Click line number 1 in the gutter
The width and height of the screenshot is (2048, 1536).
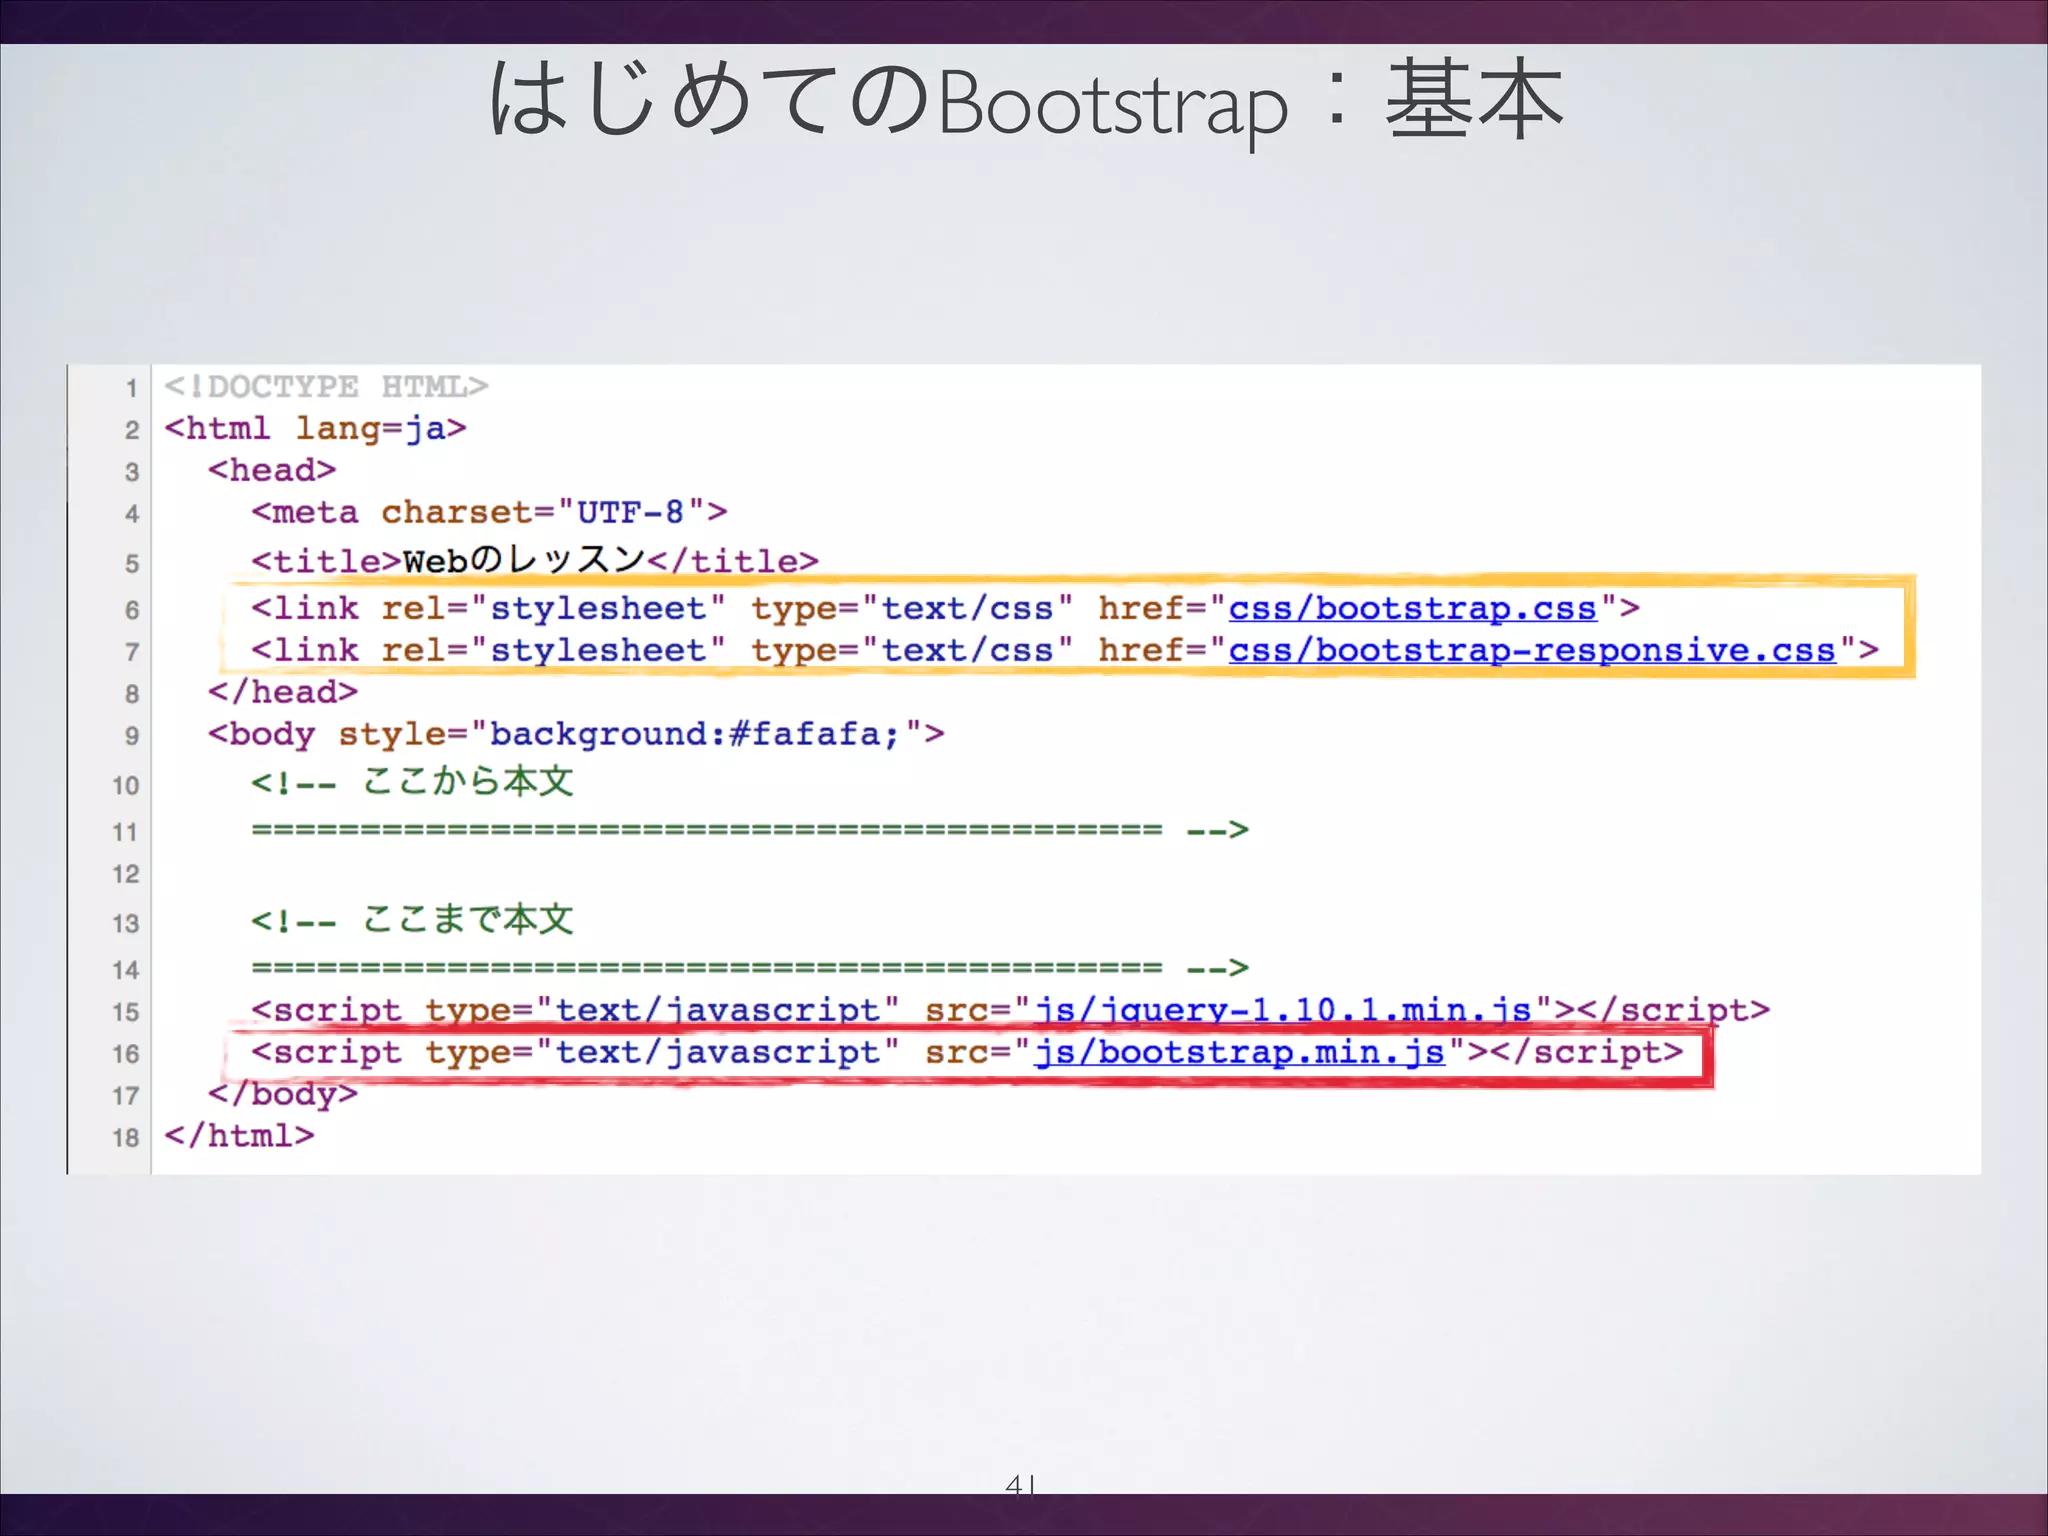(x=131, y=388)
